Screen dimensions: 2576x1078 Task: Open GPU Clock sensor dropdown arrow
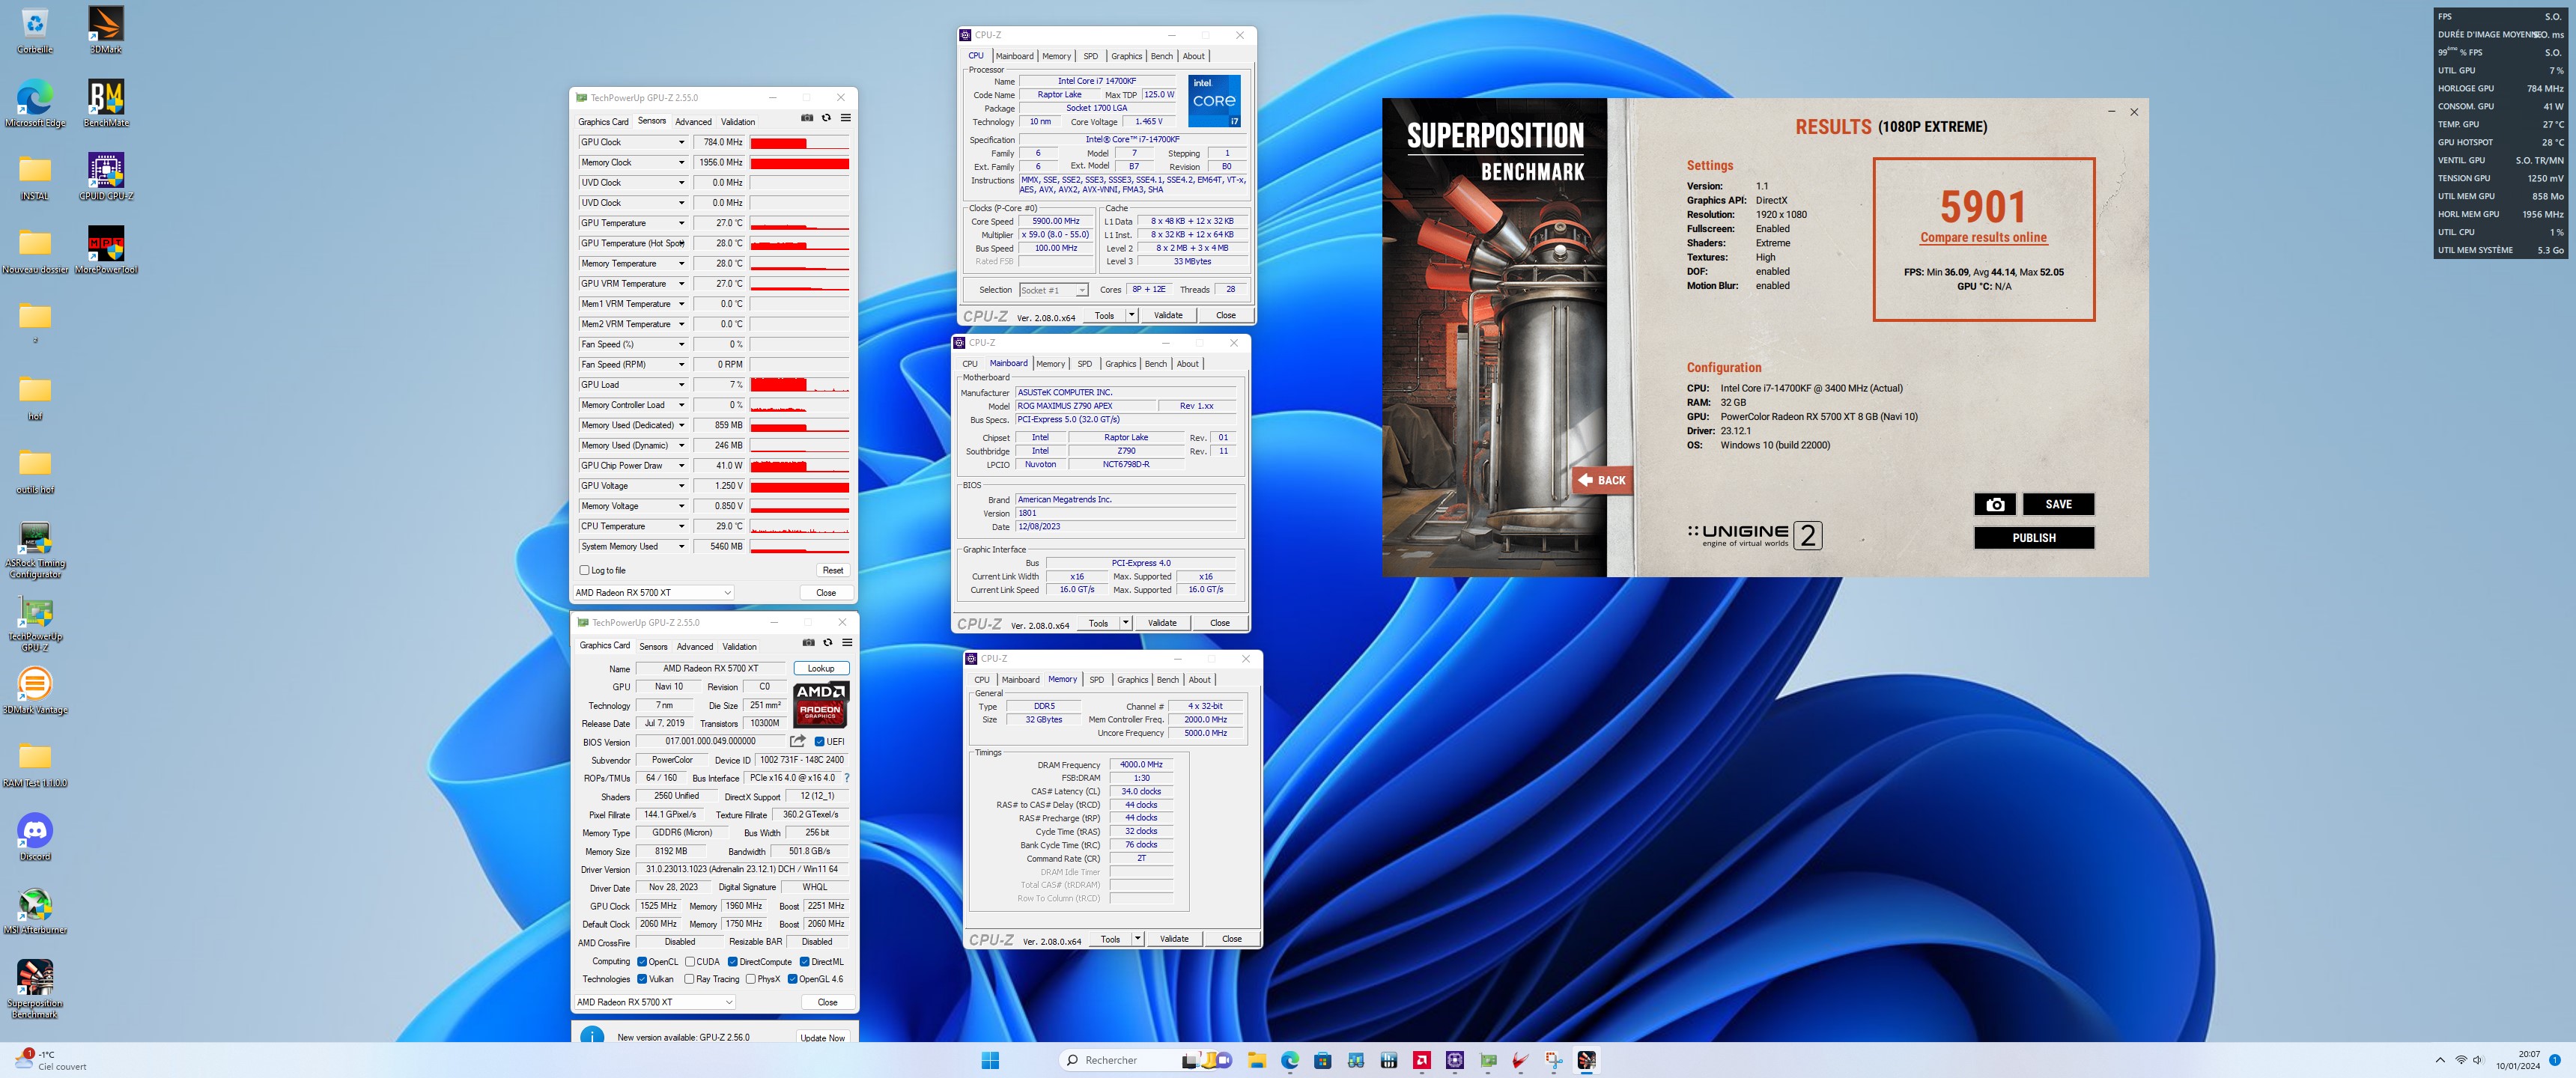click(682, 142)
